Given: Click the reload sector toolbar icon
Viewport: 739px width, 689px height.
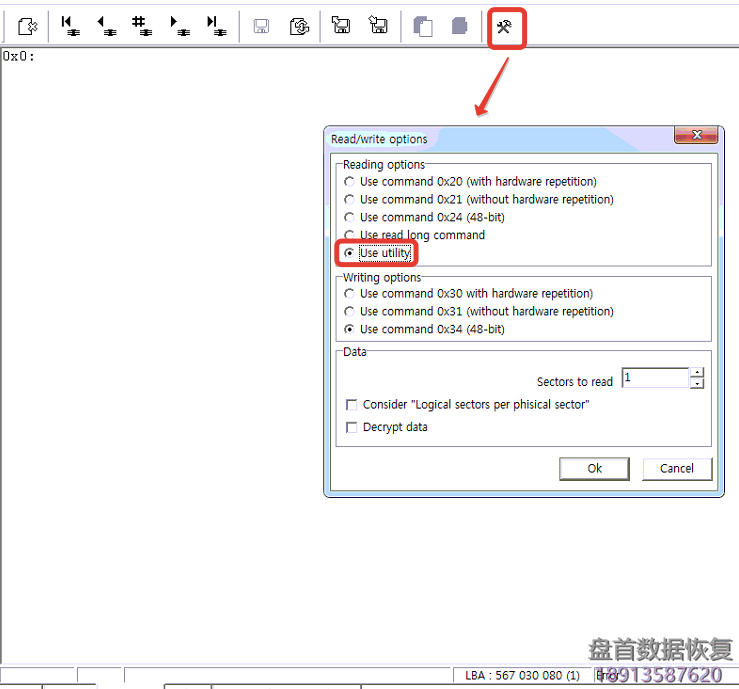Looking at the screenshot, I should (299, 27).
